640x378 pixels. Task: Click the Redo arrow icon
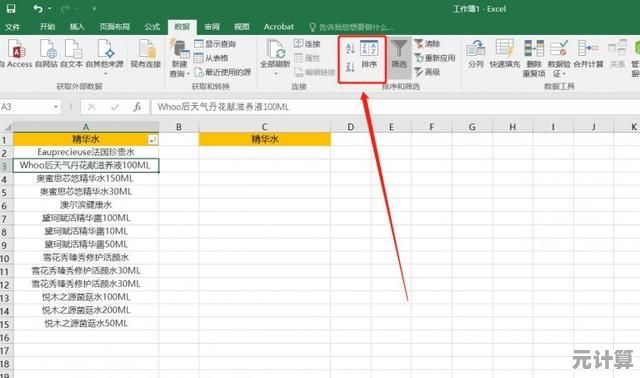65,9
